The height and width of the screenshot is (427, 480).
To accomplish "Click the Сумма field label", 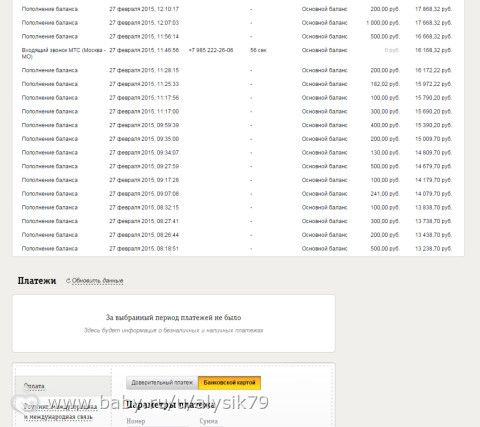I will point(209,421).
